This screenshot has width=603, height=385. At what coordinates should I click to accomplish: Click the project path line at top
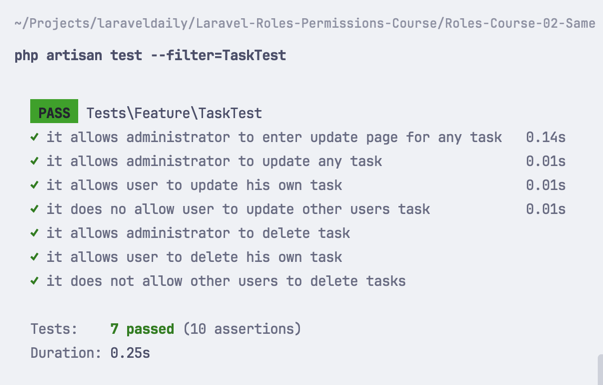coord(305,23)
